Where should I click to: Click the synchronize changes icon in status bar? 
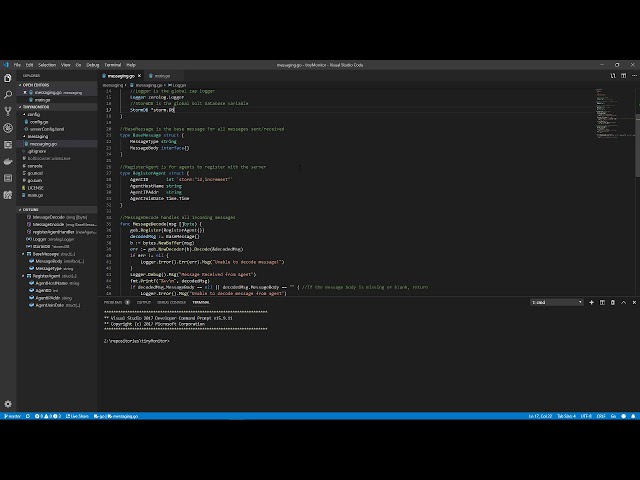[x=28, y=416]
